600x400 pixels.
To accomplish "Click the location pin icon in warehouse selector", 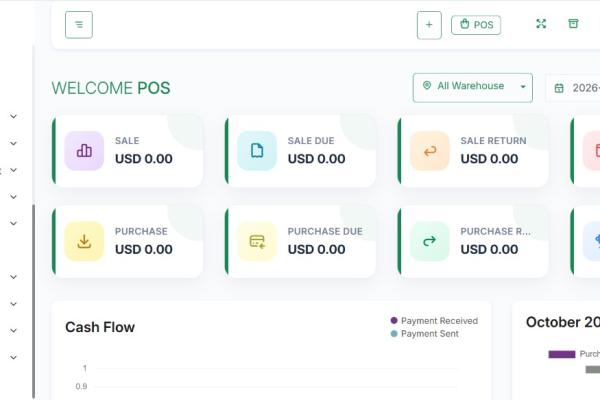I will click(427, 85).
